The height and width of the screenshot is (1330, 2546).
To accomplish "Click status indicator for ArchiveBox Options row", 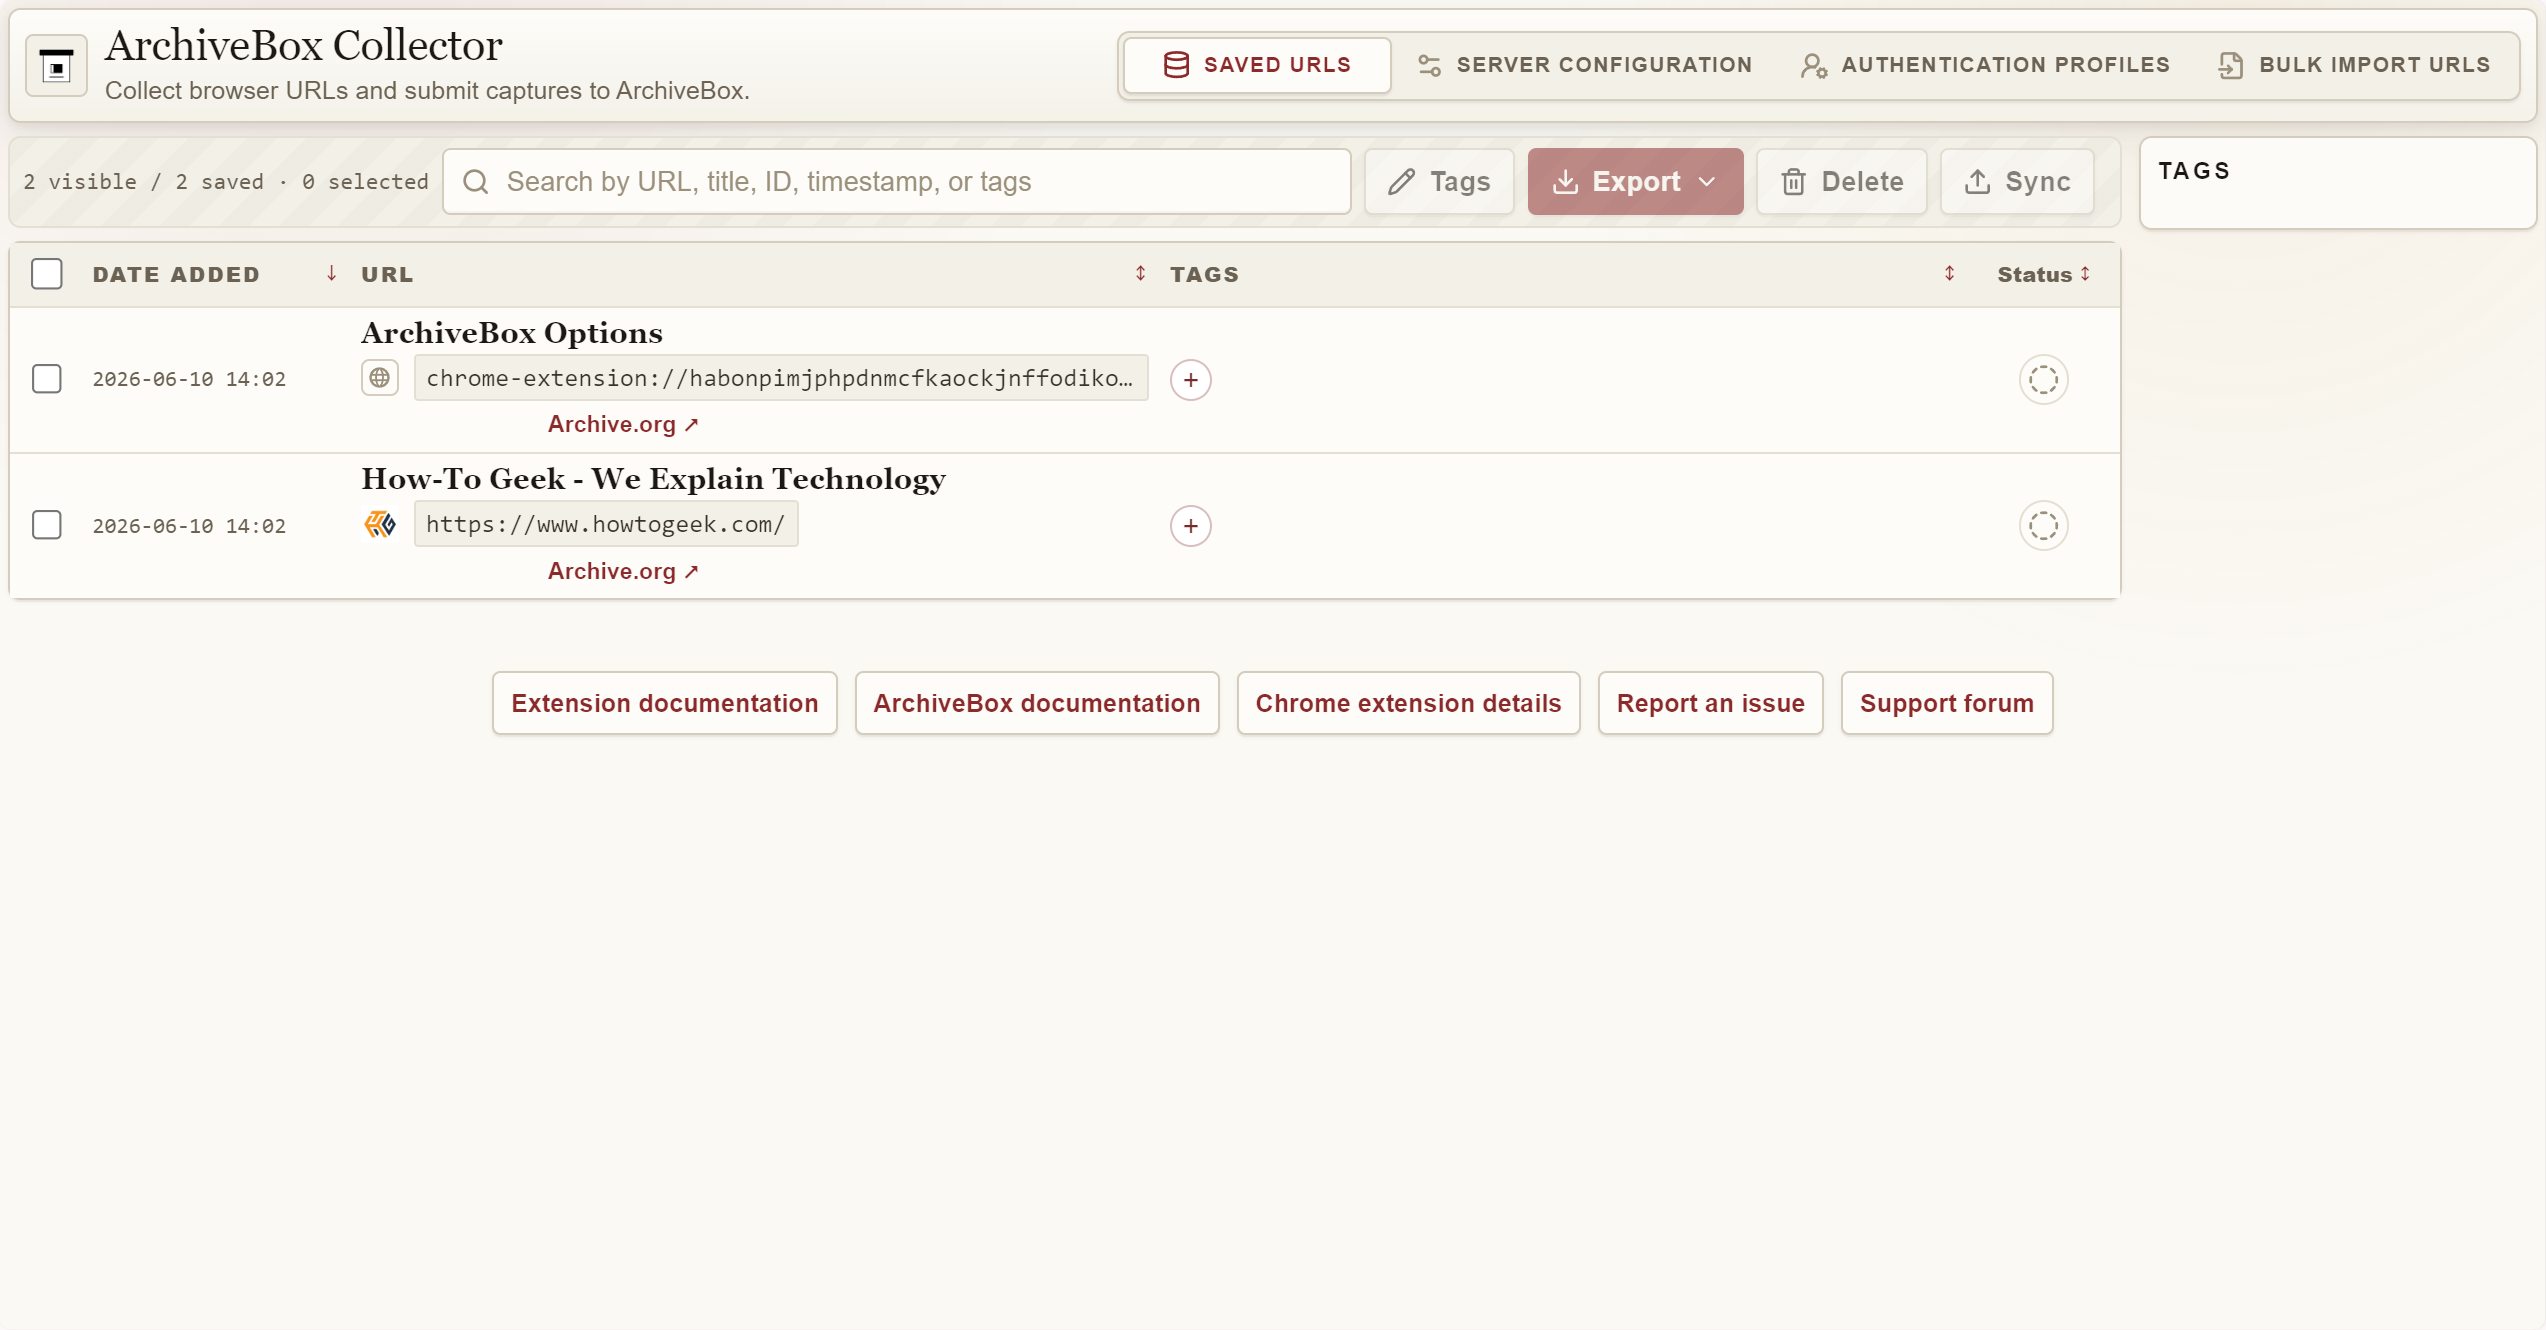I will click(x=2043, y=380).
